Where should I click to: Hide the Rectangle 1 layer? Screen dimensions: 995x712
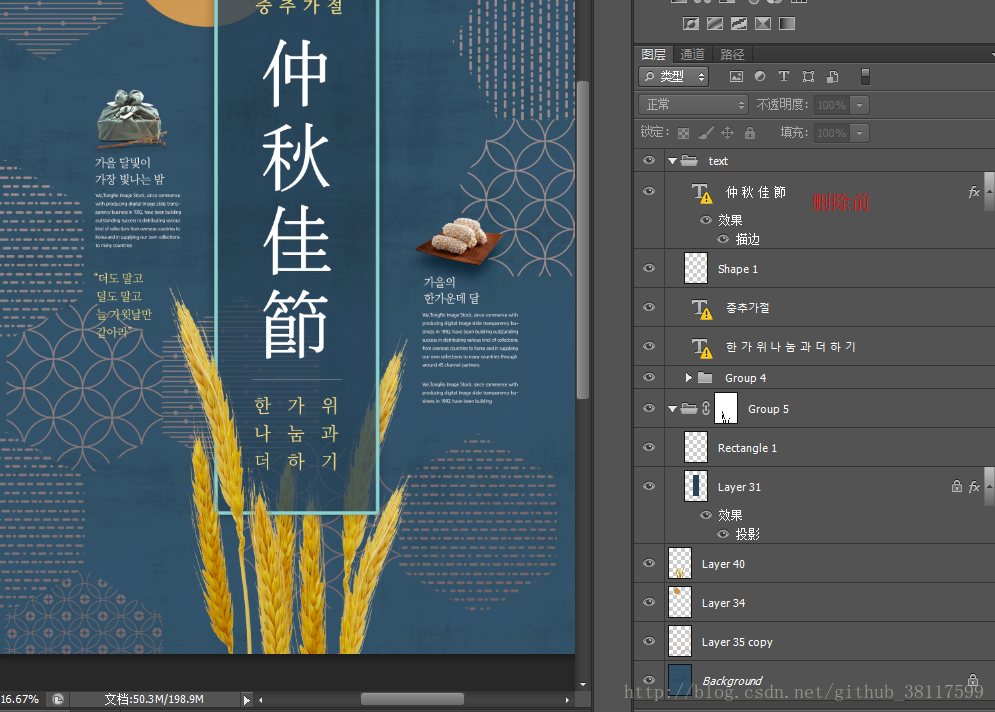coord(649,447)
